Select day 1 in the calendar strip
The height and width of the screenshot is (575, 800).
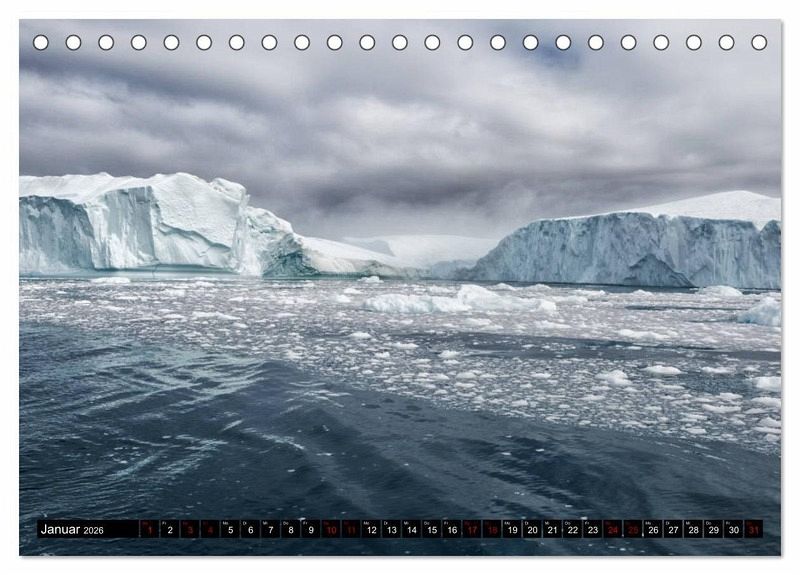pos(149,530)
